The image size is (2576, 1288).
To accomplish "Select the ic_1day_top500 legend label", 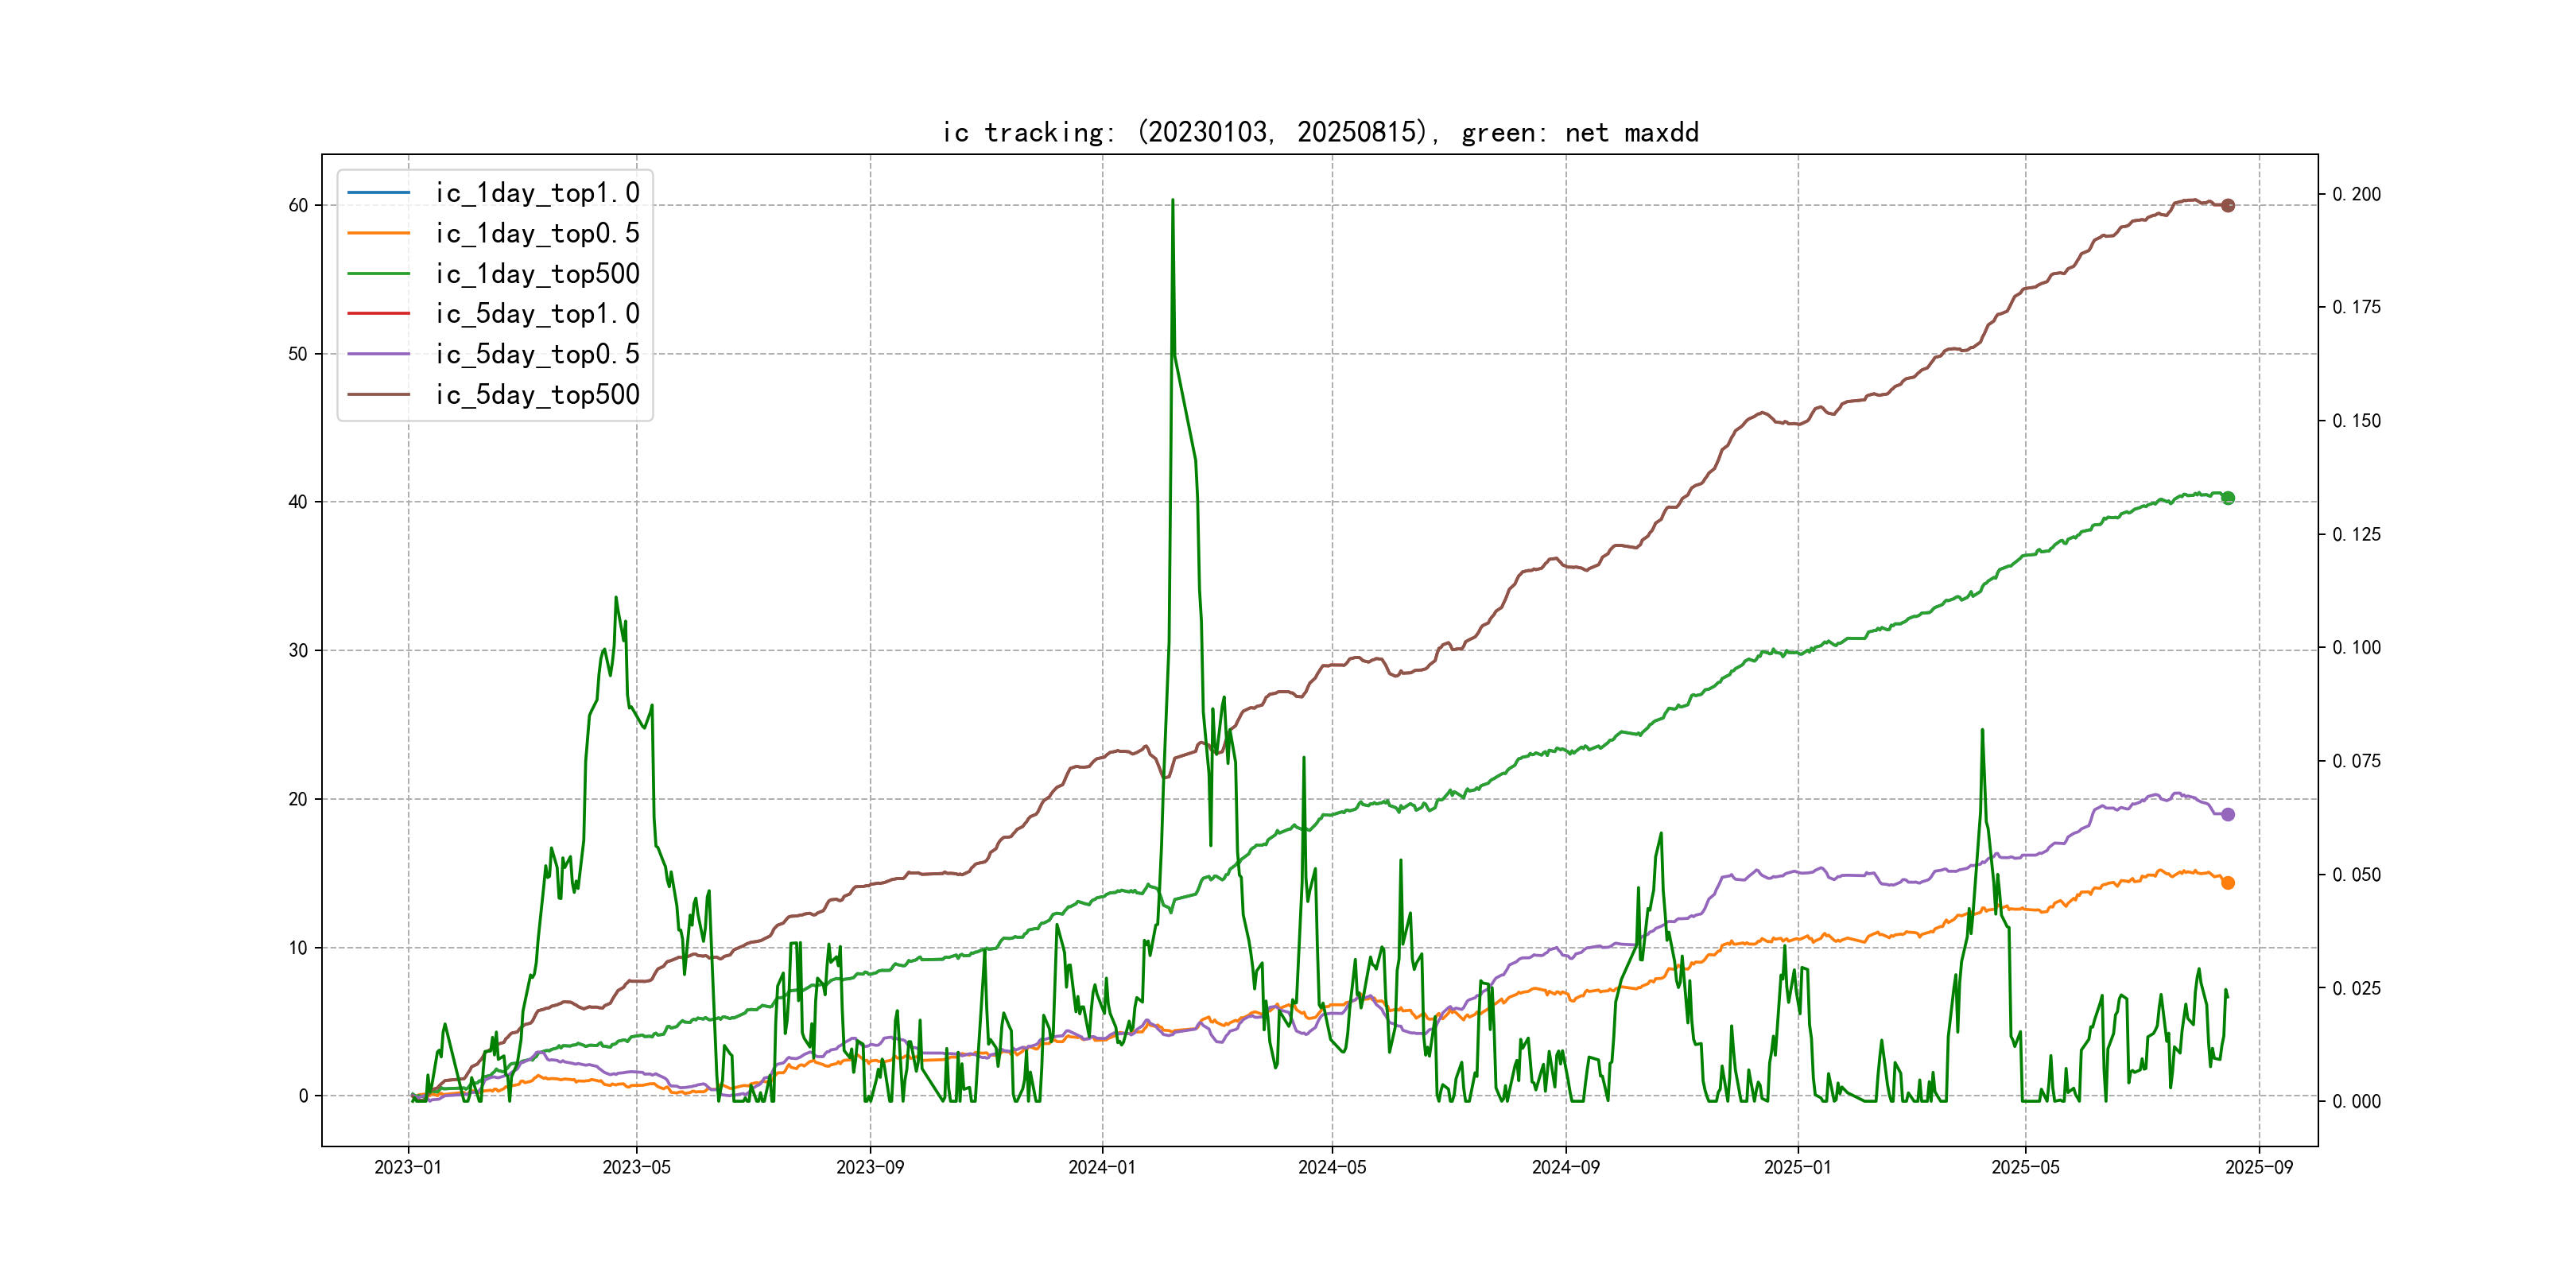I will point(537,274).
